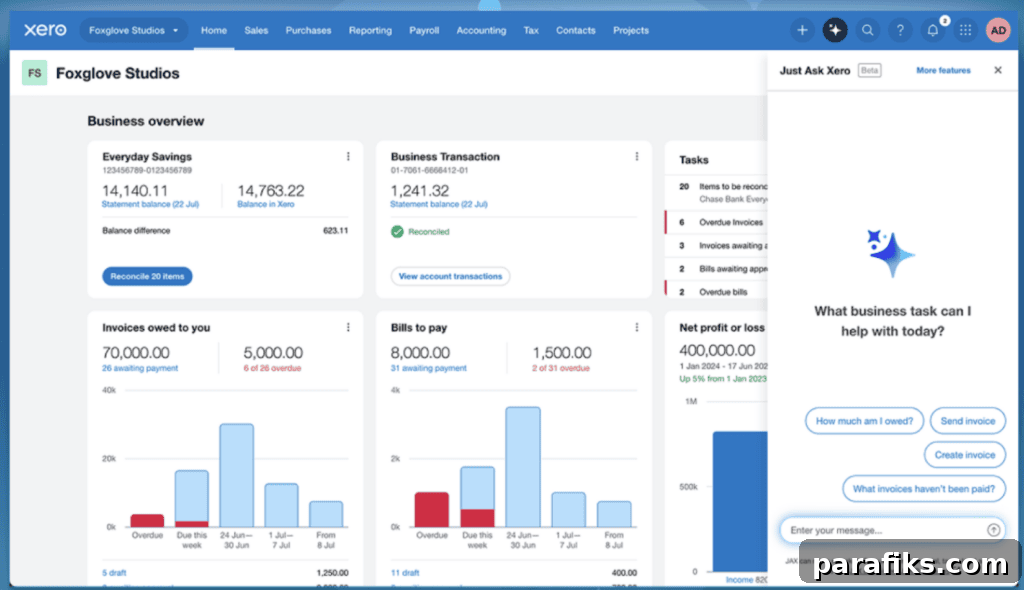Open the help question mark icon
Image resolution: width=1024 pixels, height=590 pixels.
[x=900, y=30]
